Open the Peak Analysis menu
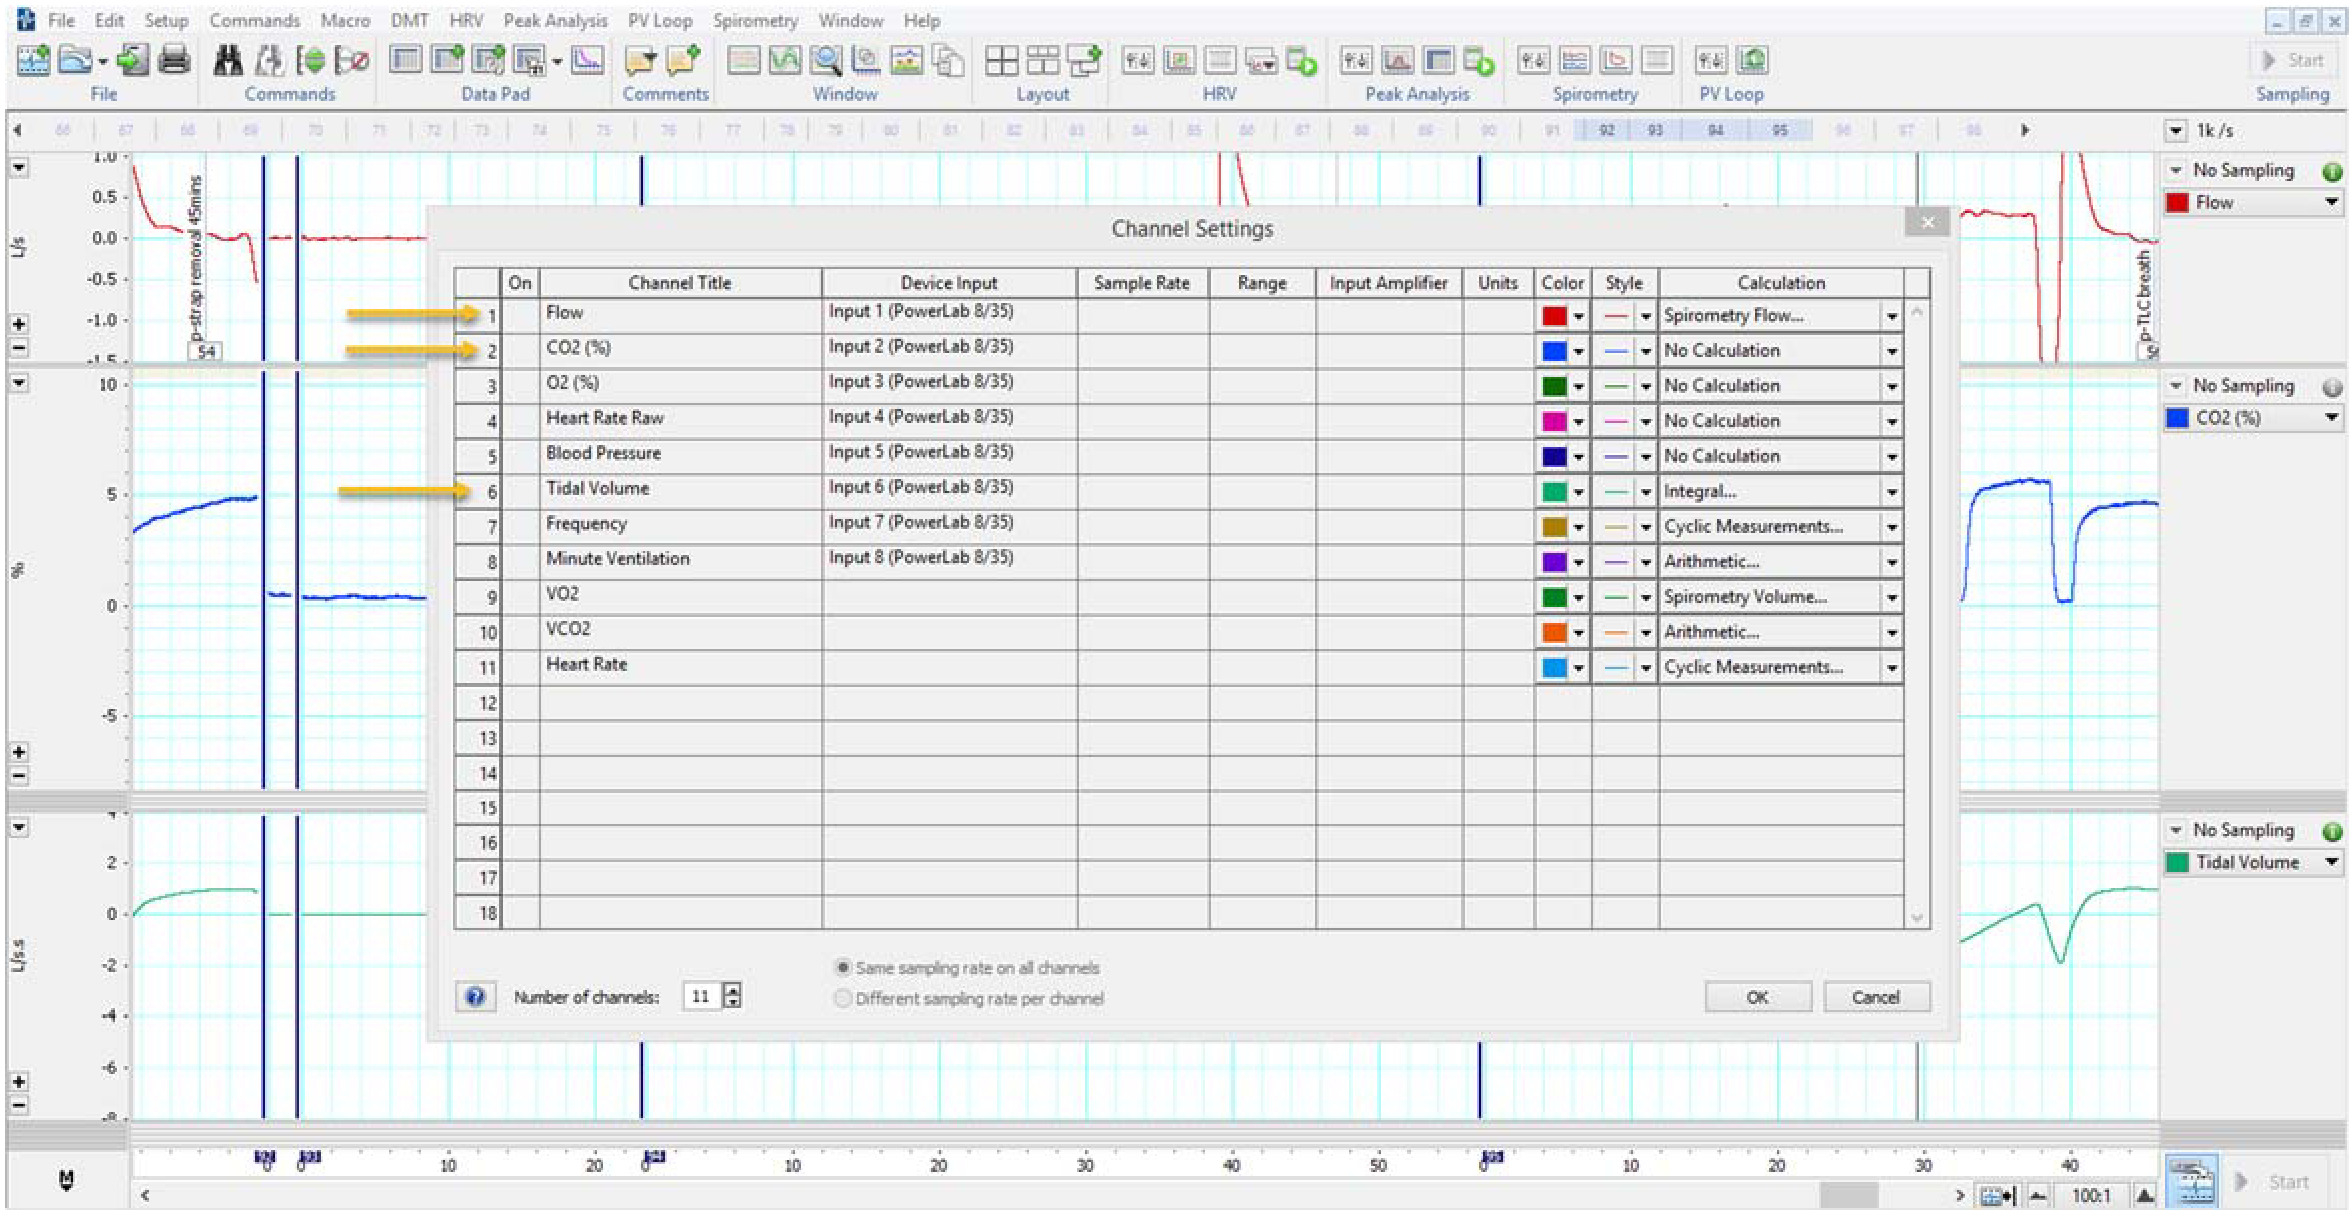The width and height of the screenshot is (2352, 1216). click(555, 20)
